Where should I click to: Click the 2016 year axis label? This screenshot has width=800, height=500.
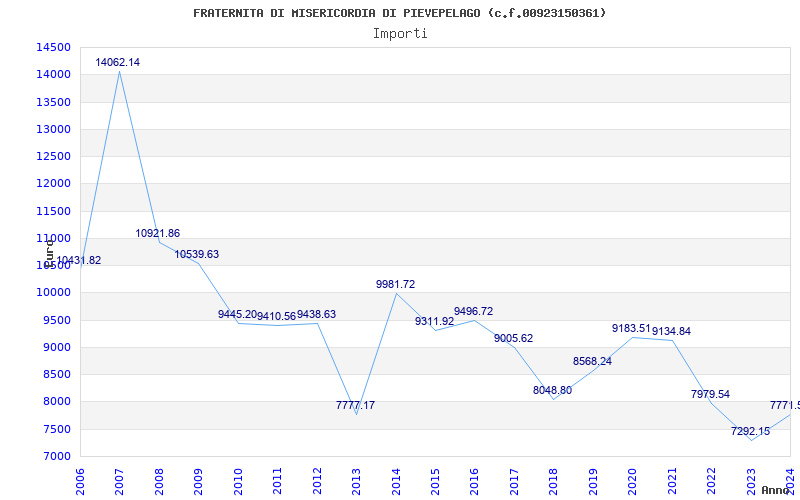(x=474, y=482)
